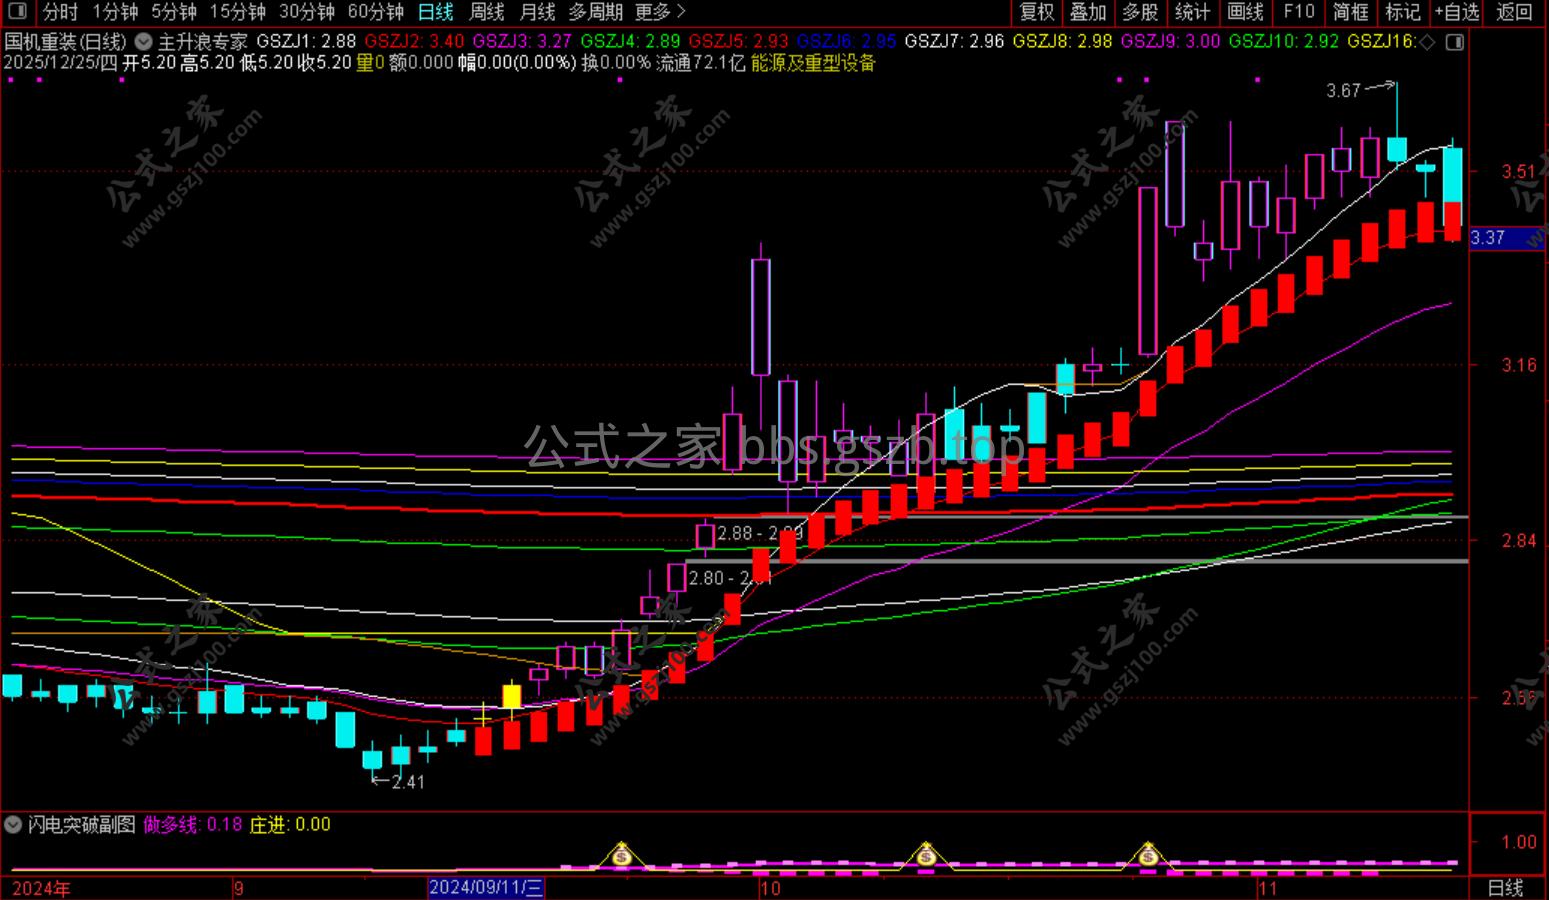Click the GSZJ1: 2.88 indicator value

(306, 42)
